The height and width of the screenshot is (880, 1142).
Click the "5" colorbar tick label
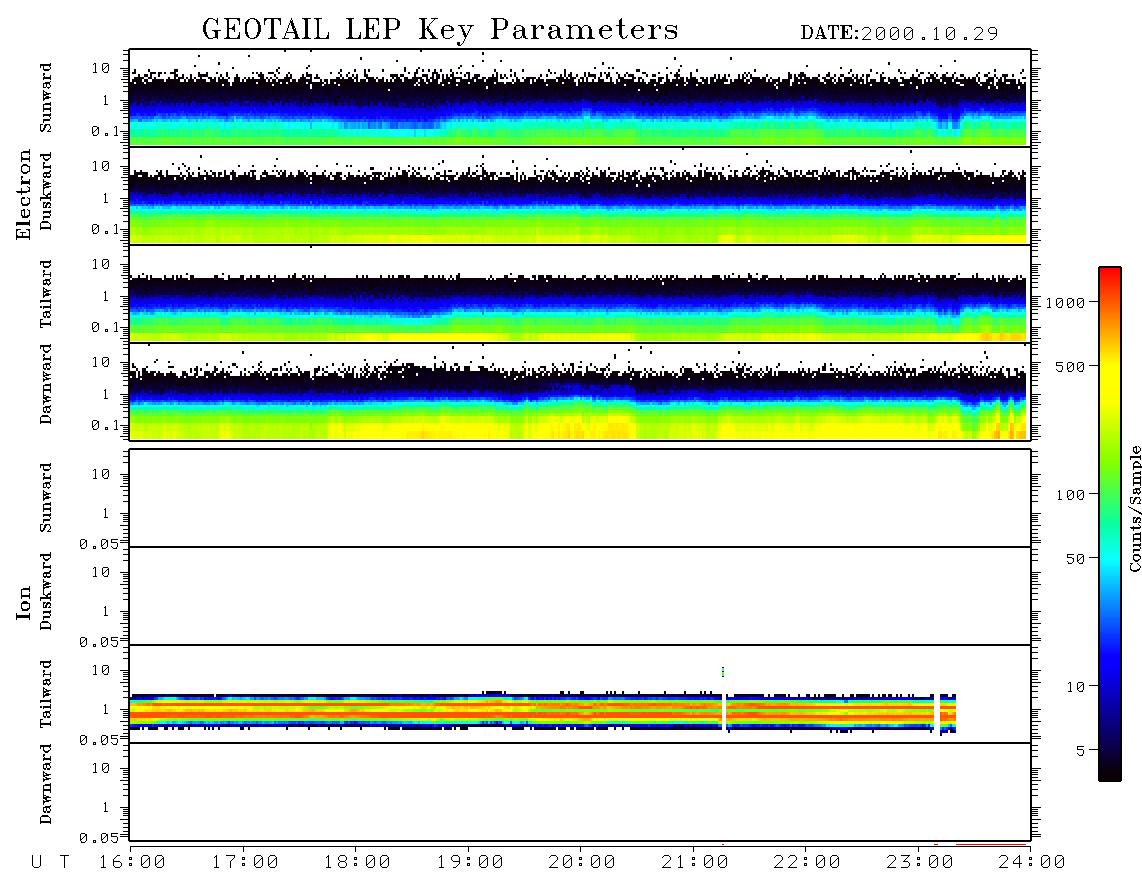click(1081, 751)
